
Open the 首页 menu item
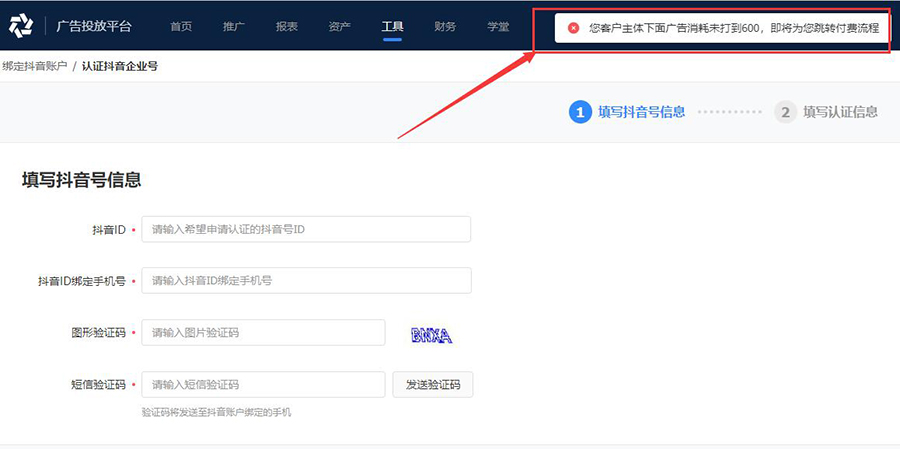click(181, 26)
